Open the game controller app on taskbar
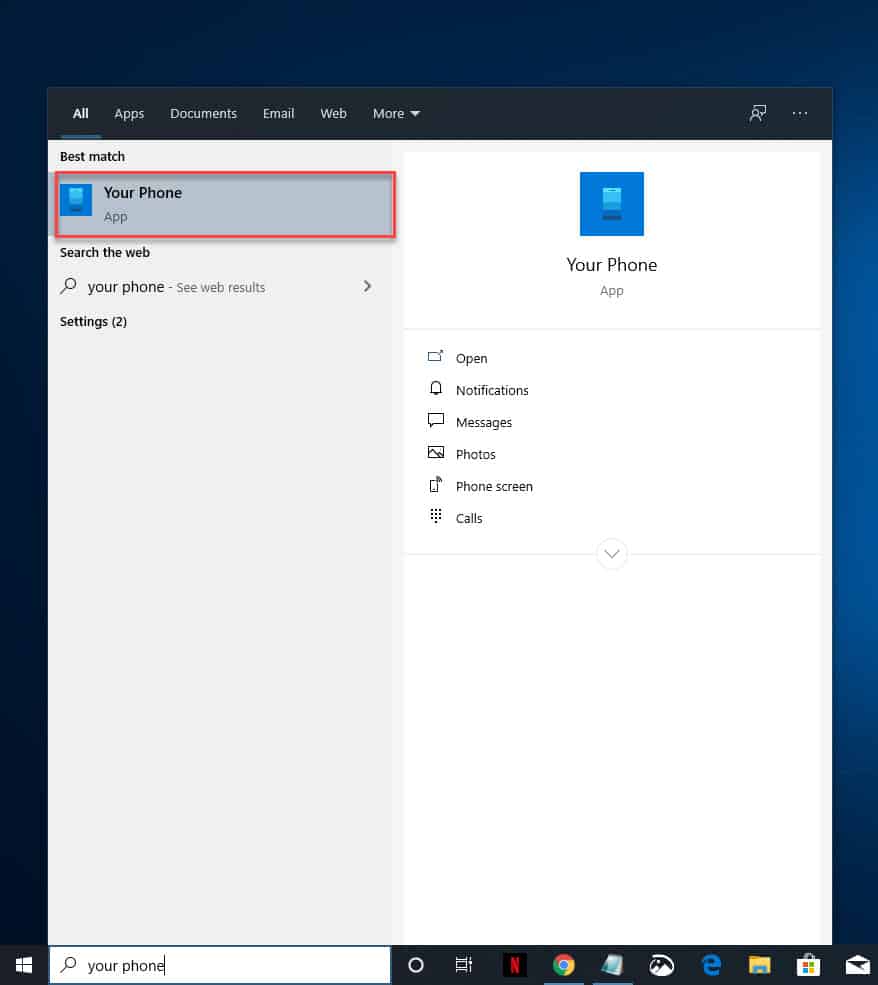The height and width of the screenshot is (985, 878). coord(661,965)
